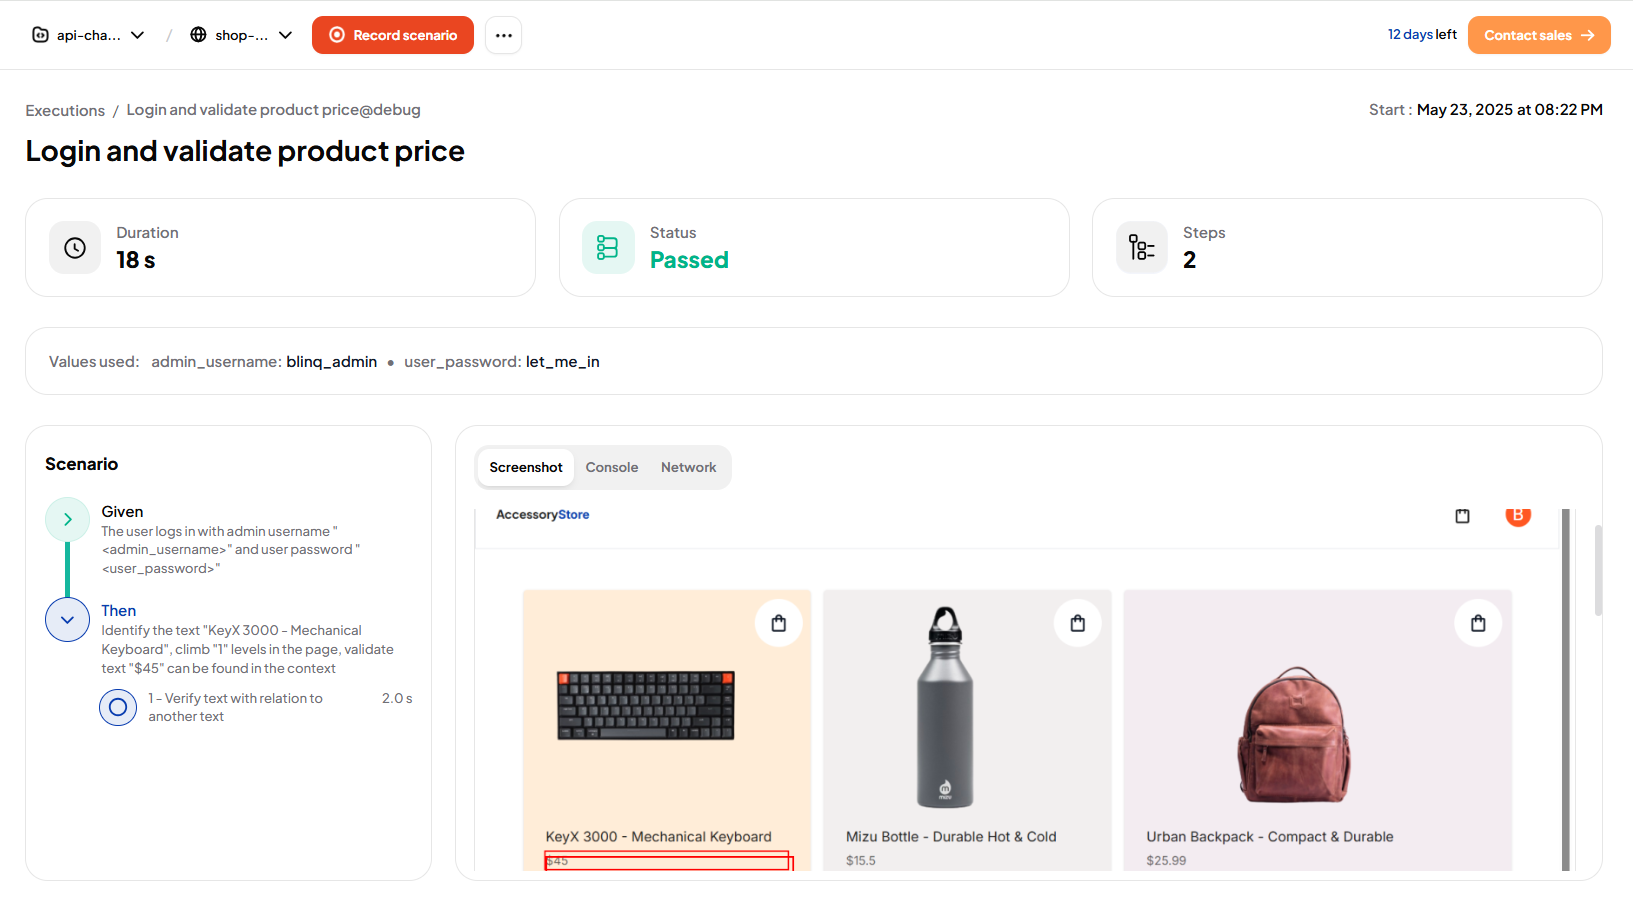Go to Executions breadcrumb link
This screenshot has width=1633, height=912.
point(65,110)
